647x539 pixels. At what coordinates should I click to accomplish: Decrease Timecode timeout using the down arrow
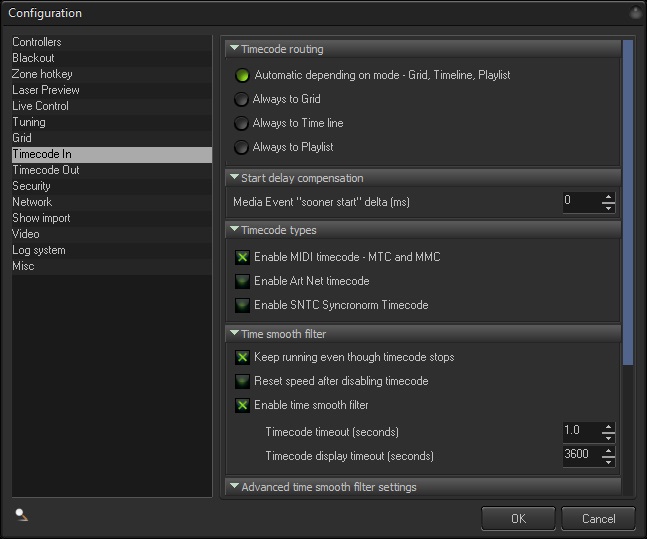(608, 437)
